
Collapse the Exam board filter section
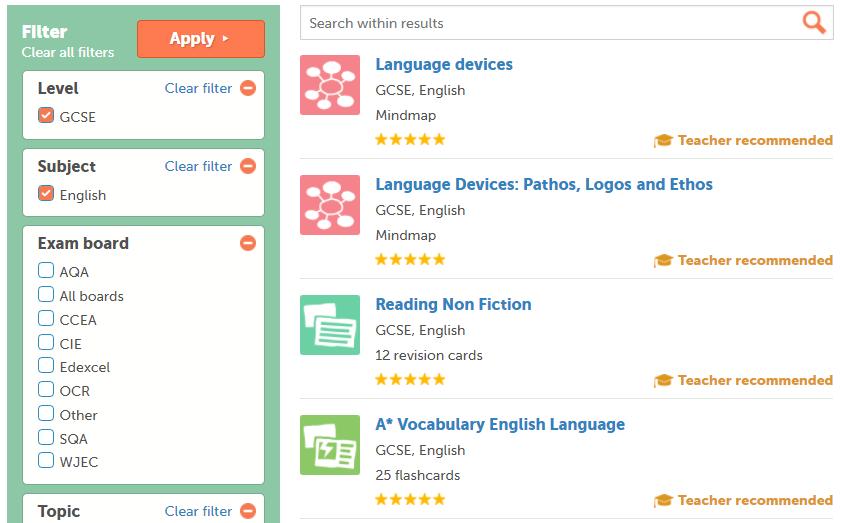[x=248, y=243]
